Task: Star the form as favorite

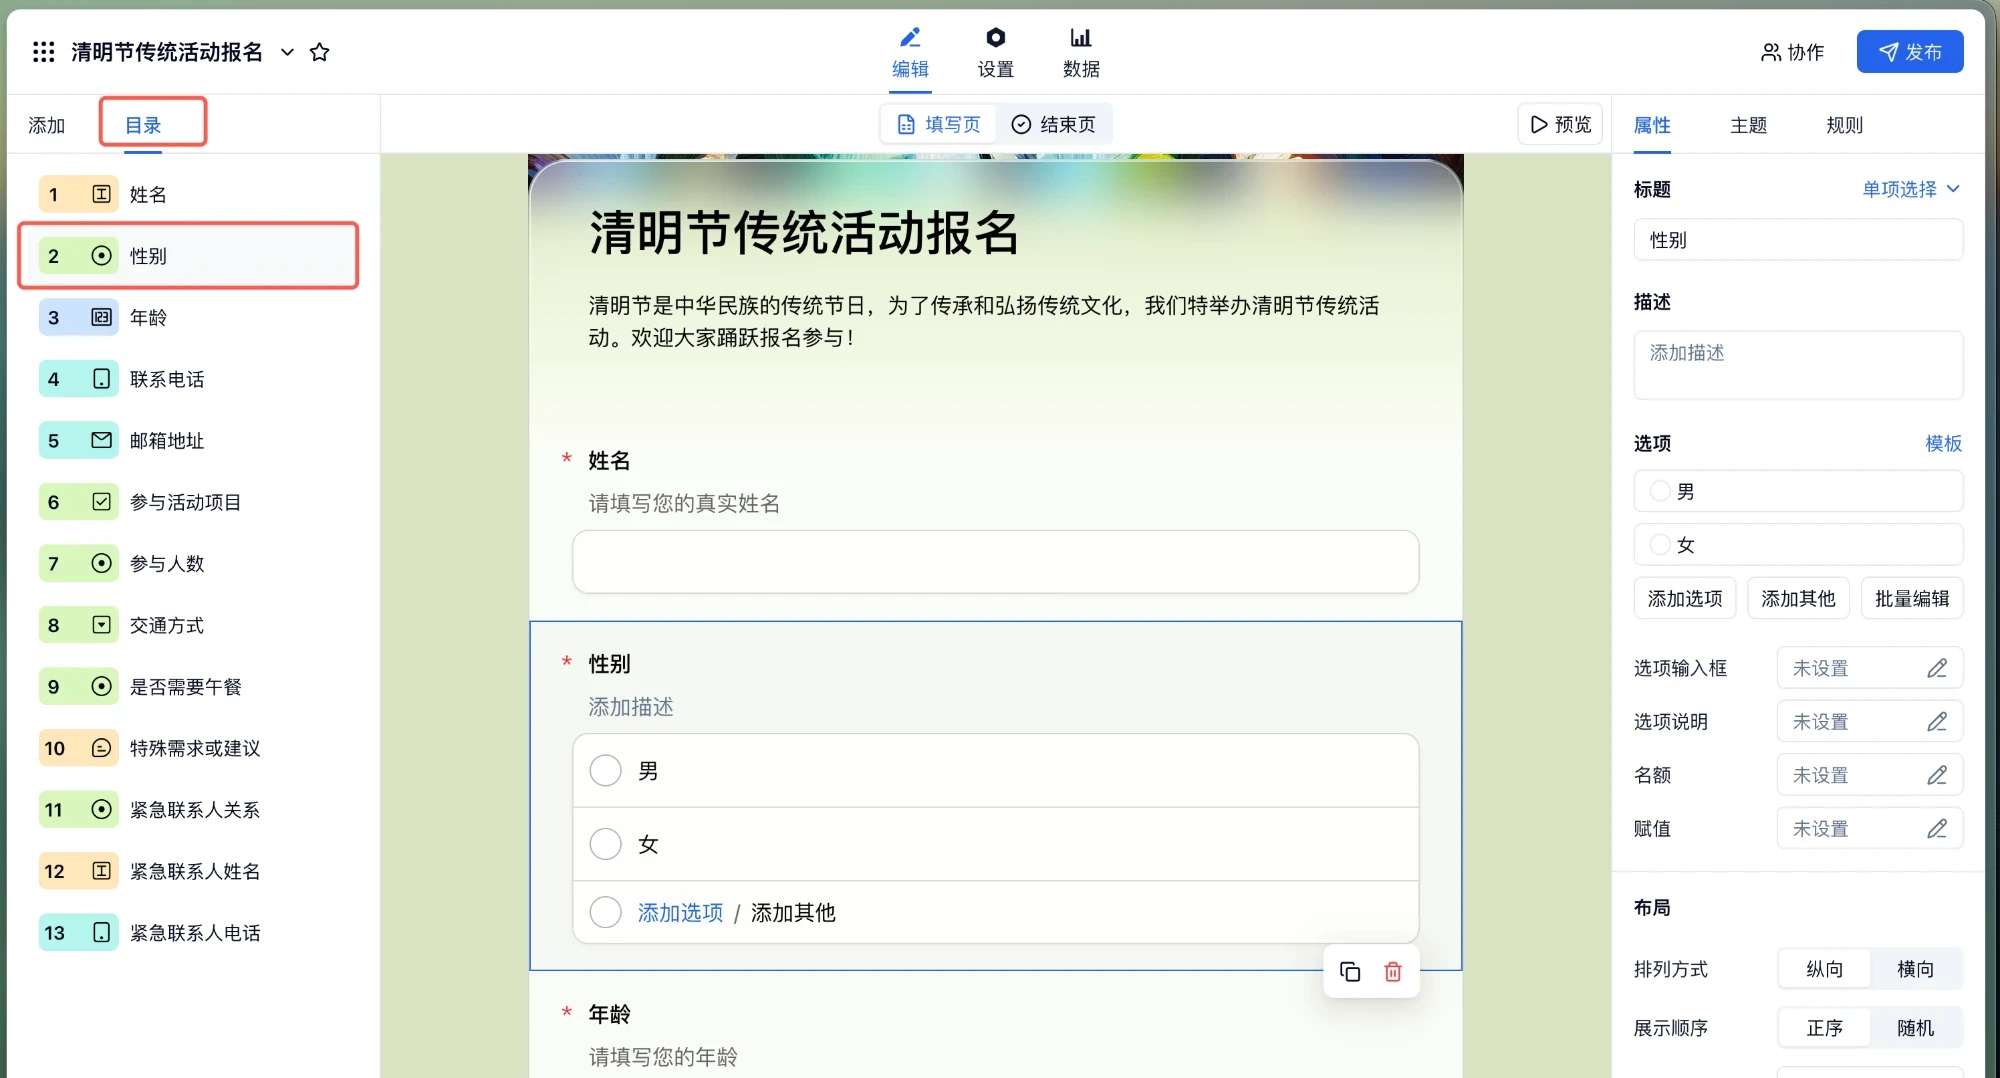Action: click(x=319, y=52)
